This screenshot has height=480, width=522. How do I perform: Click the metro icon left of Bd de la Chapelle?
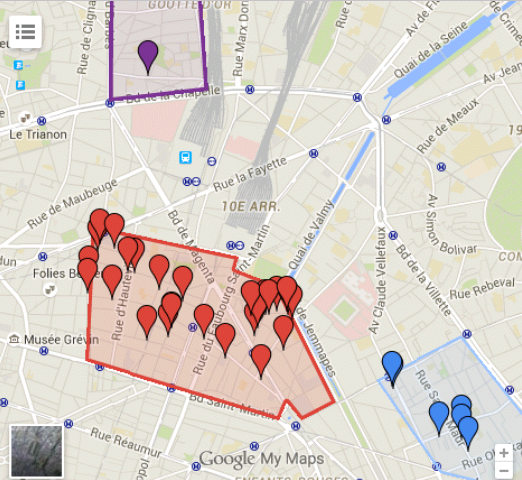tap(110, 103)
